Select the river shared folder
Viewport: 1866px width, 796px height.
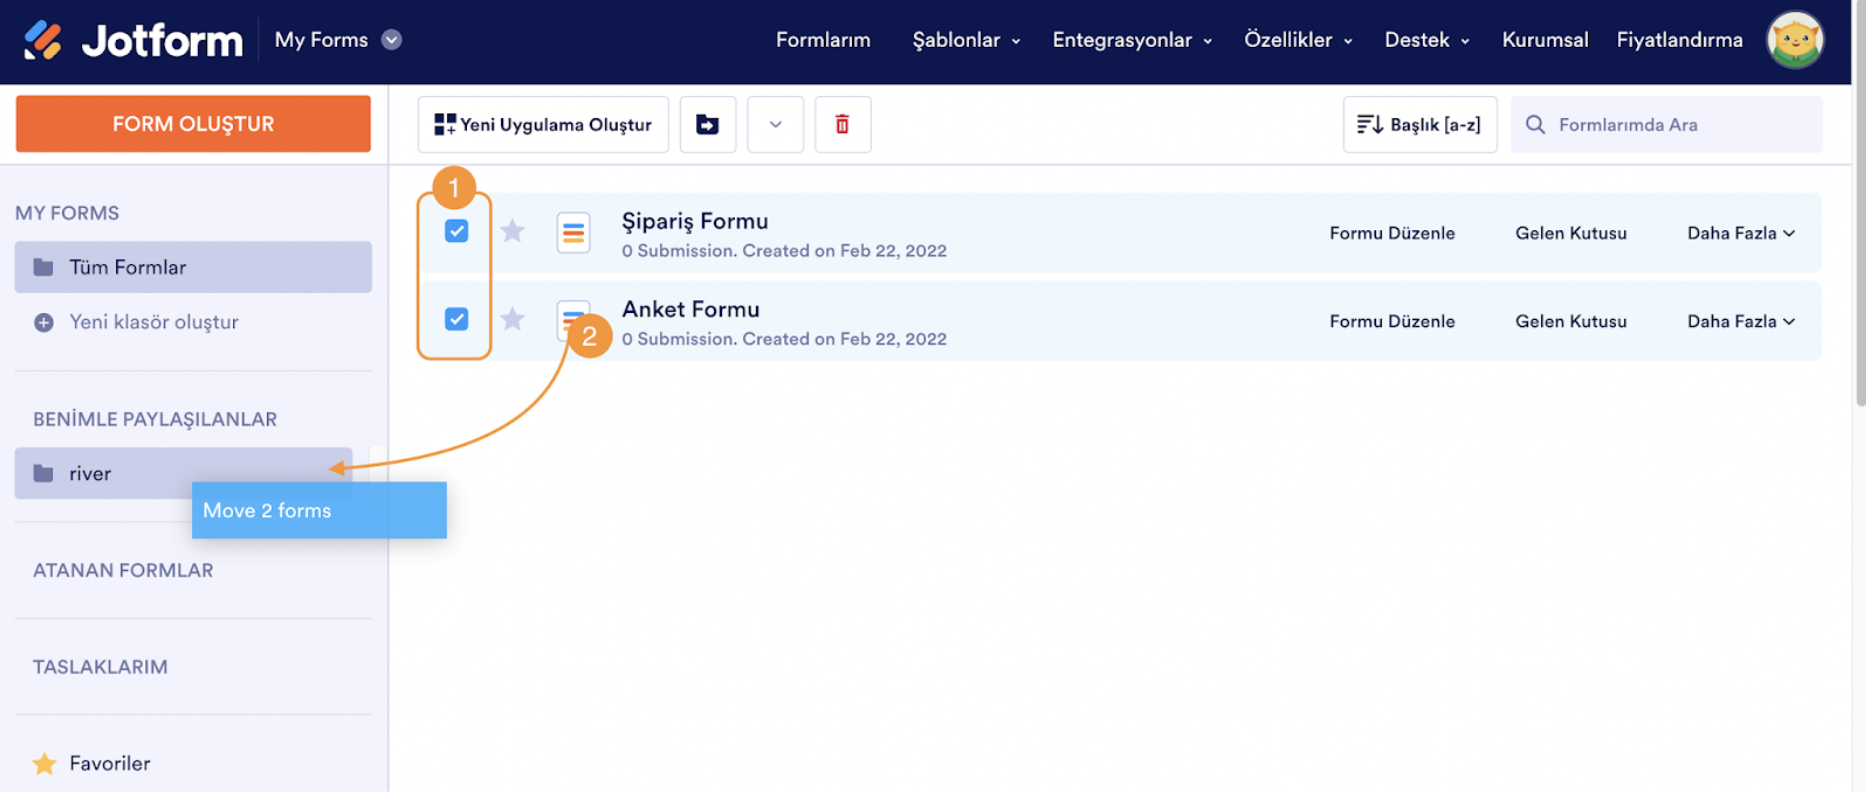(x=183, y=474)
